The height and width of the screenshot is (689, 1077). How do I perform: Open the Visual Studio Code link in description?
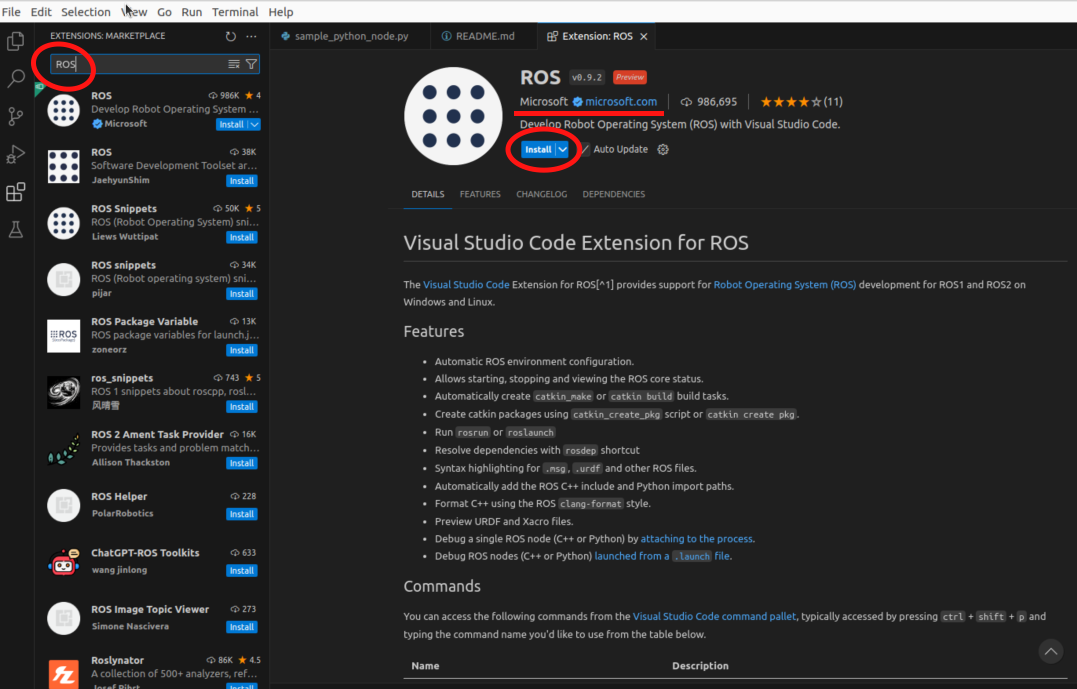(x=466, y=284)
